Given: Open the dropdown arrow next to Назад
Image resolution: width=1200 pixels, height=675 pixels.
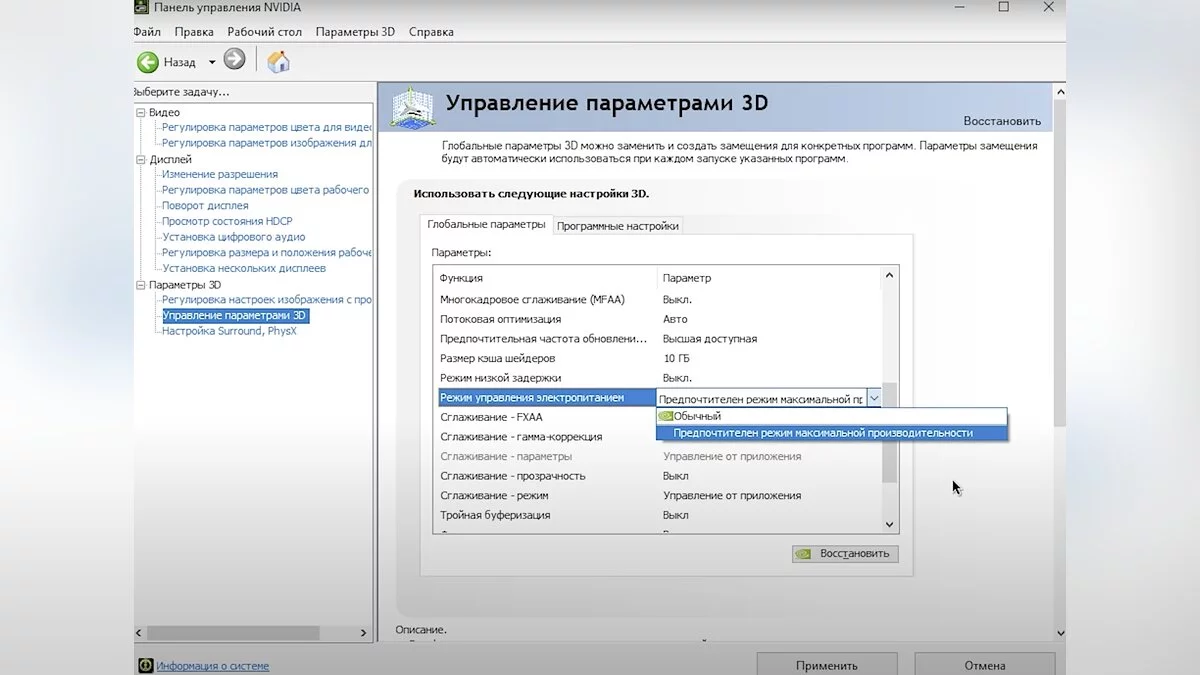Looking at the screenshot, I should pos(212,62).
